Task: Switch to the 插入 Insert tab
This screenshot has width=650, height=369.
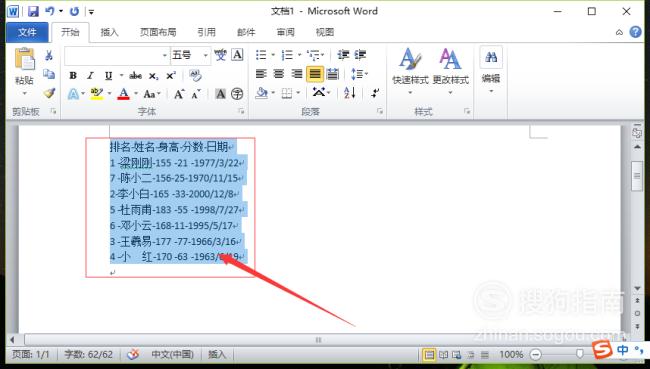Action: pos(109,32)
